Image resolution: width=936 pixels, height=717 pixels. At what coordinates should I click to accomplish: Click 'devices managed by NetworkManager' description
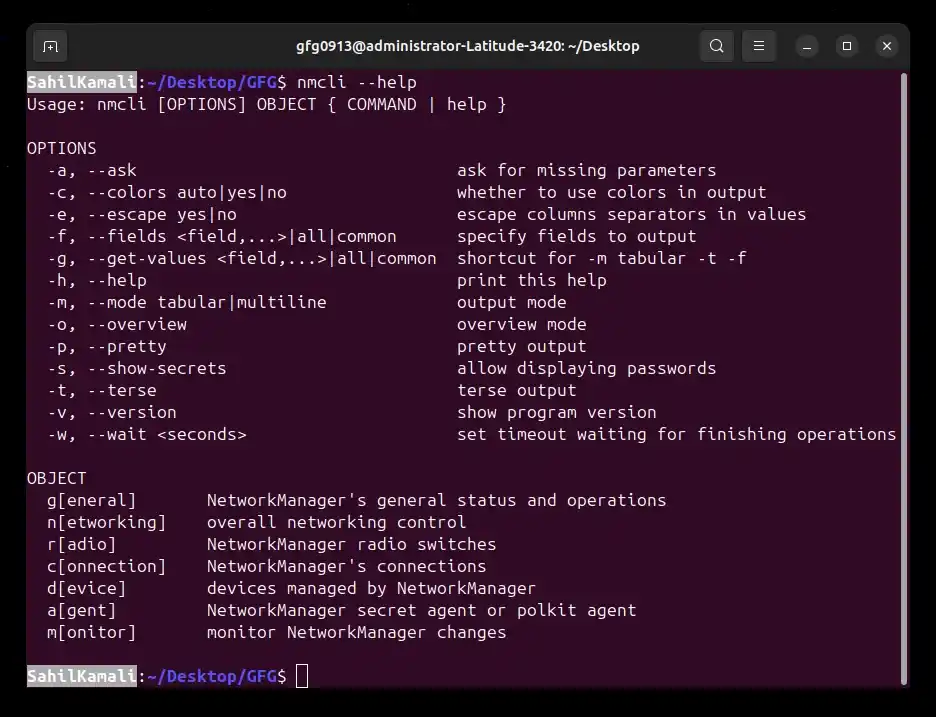pyautogui.click(x=371, y=589)
